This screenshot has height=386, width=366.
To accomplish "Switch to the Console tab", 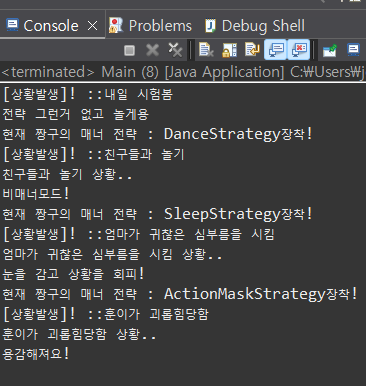I will click(x=51, y=26).
